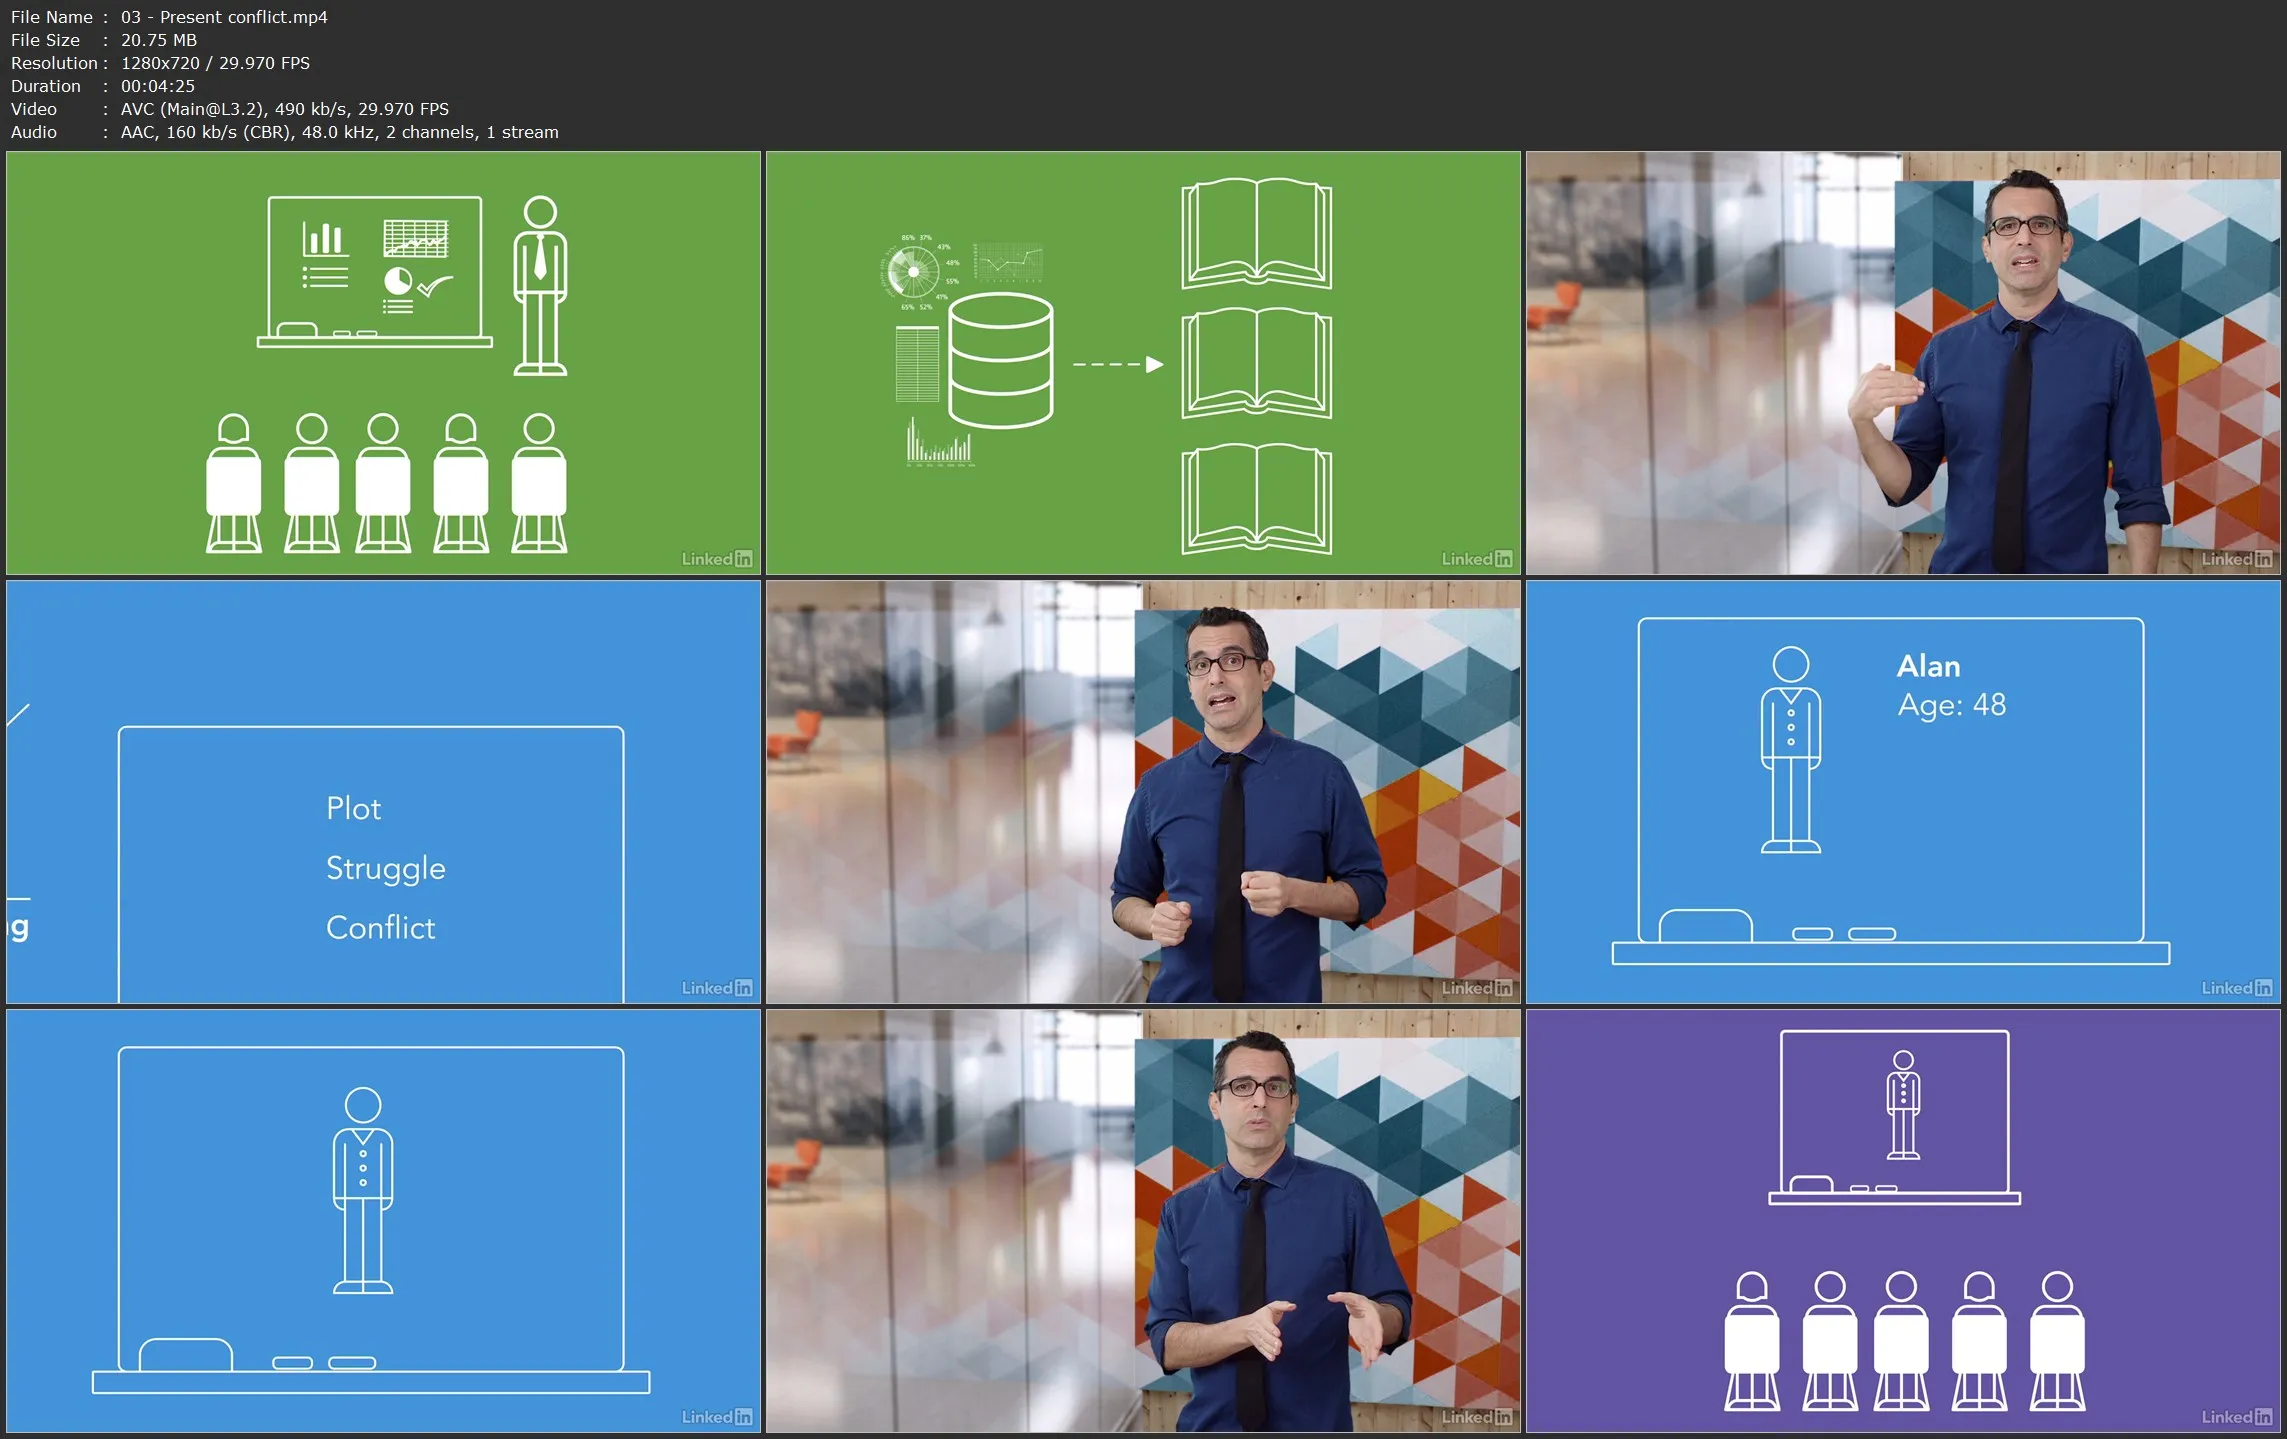2287x1439 pixels.
Task: Click the Alan figure icon beside his name
Action: click(x=1790, y=750)
